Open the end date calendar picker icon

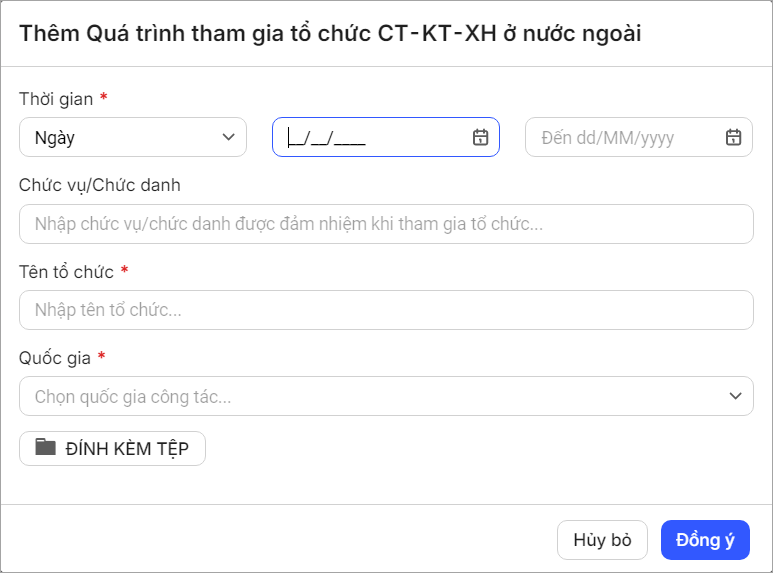tap(733, 138)
